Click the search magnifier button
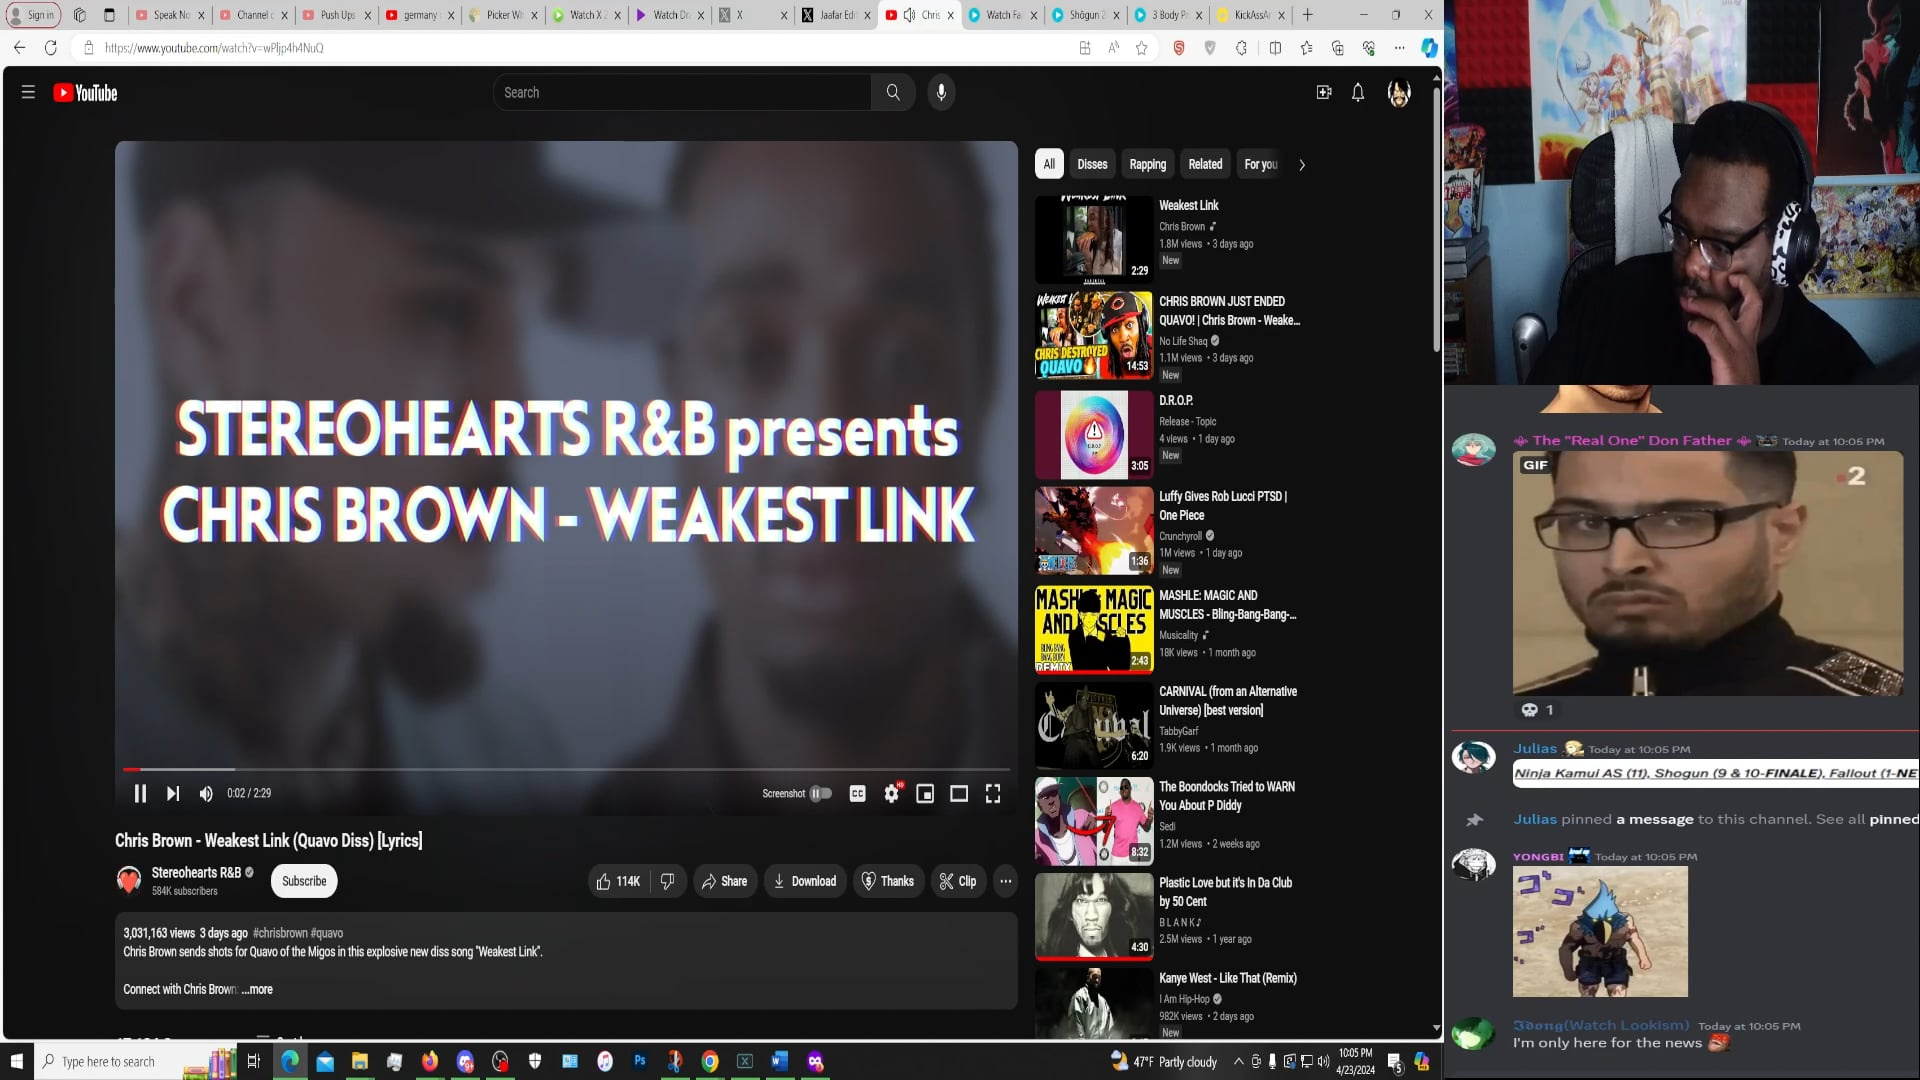The image size is (1920, 1080). tap(893, 92)
